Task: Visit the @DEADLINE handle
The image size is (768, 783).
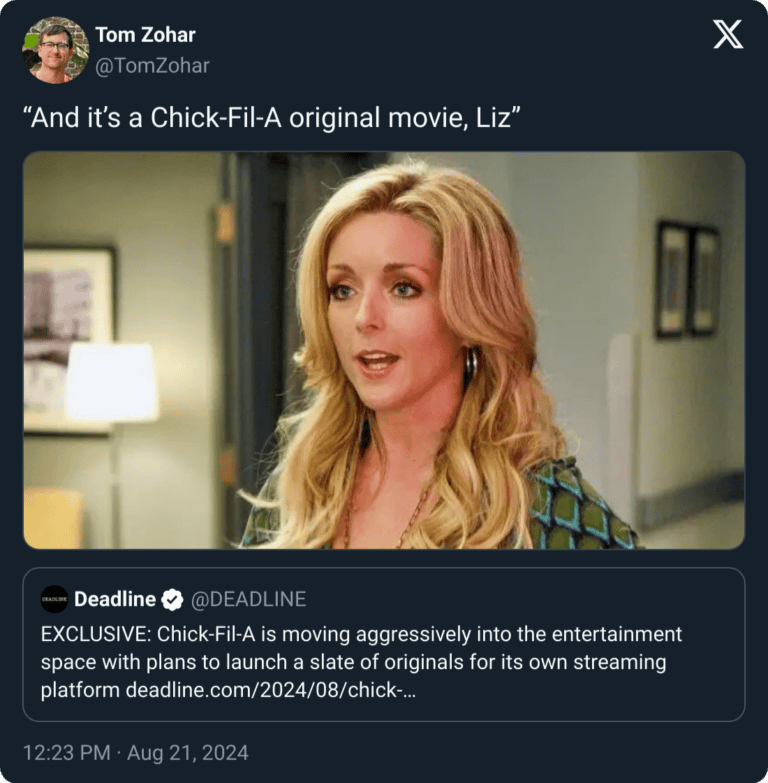Action: (249, 599)
